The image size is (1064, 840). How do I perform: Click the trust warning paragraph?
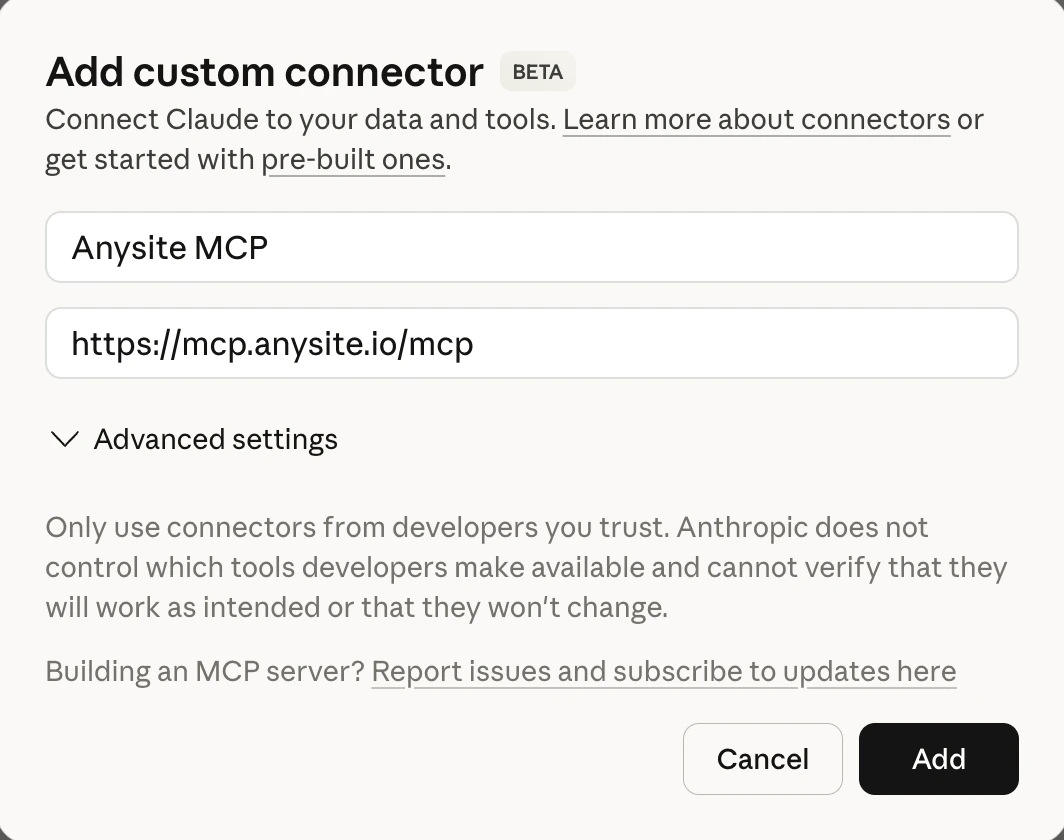(526, 567)
